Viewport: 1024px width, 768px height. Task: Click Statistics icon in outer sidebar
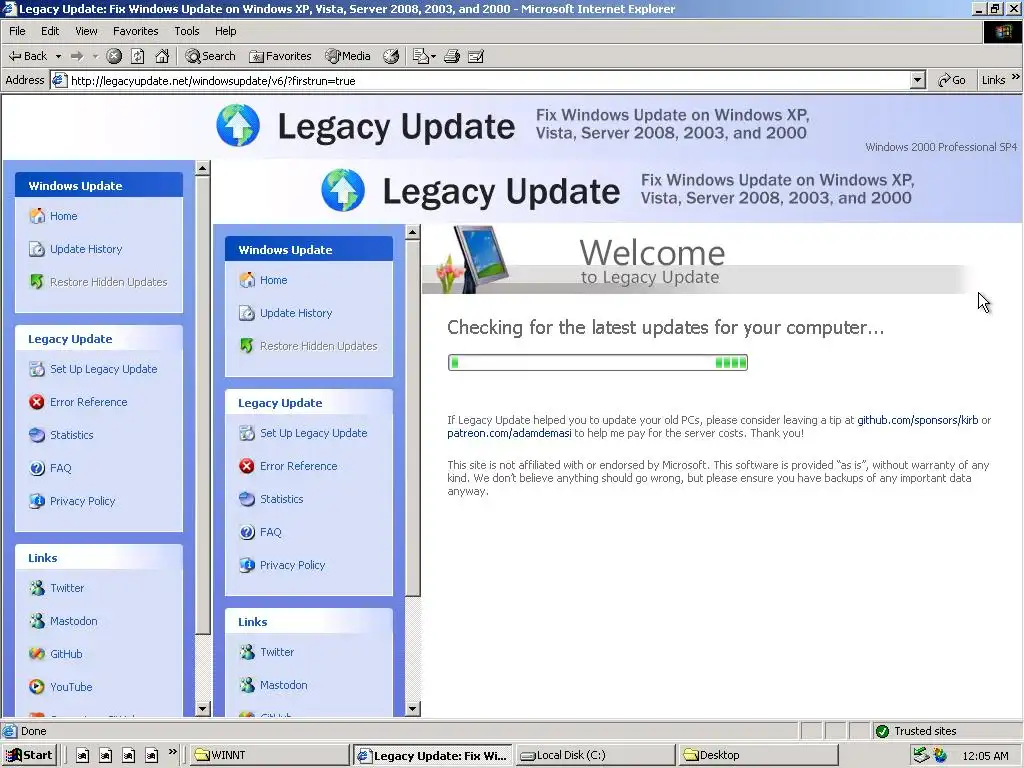tap(37, 435)
